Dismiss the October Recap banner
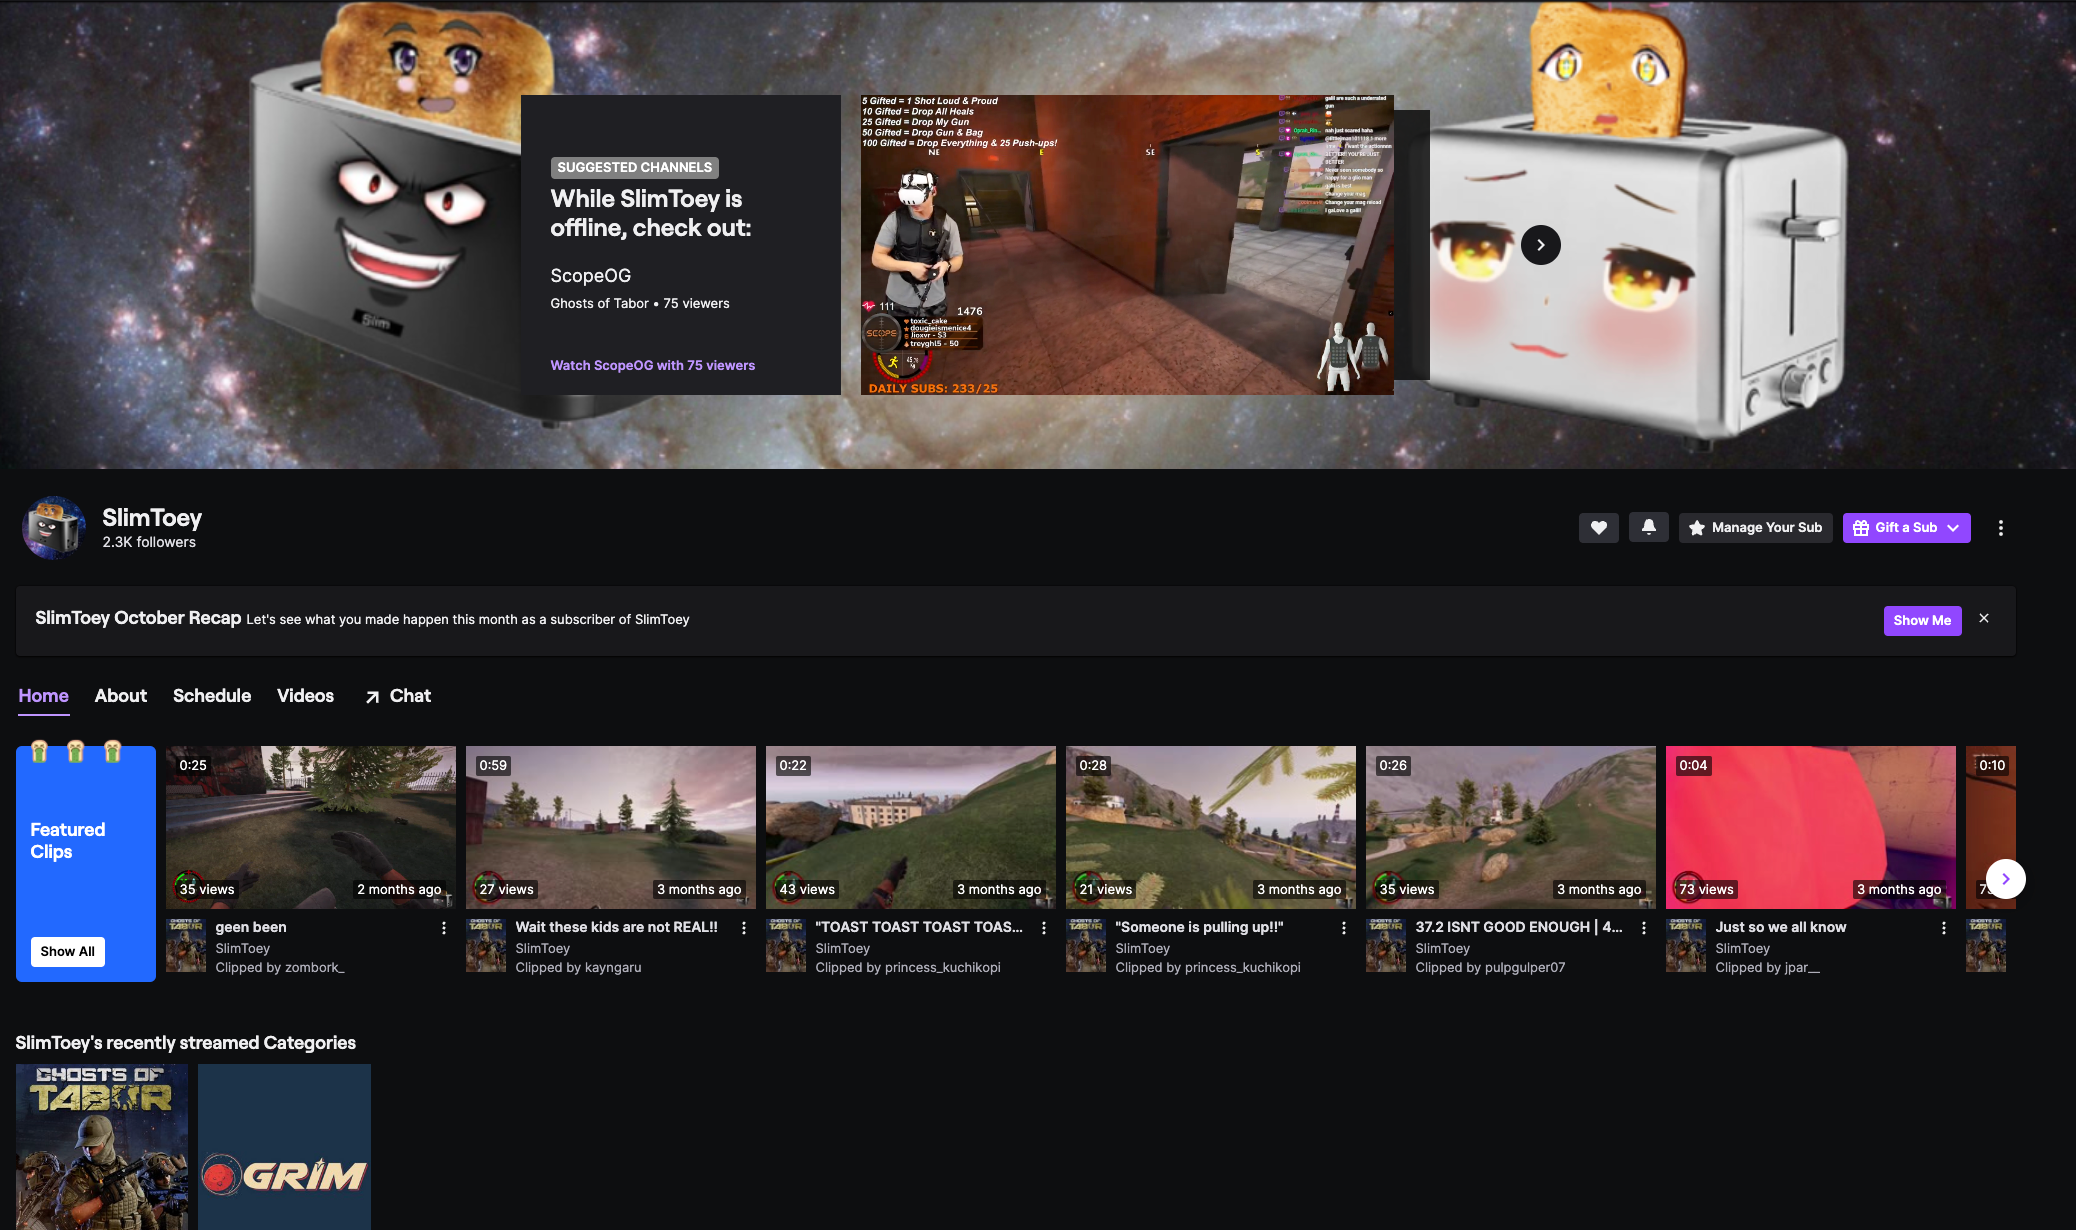 [1984, 619]
